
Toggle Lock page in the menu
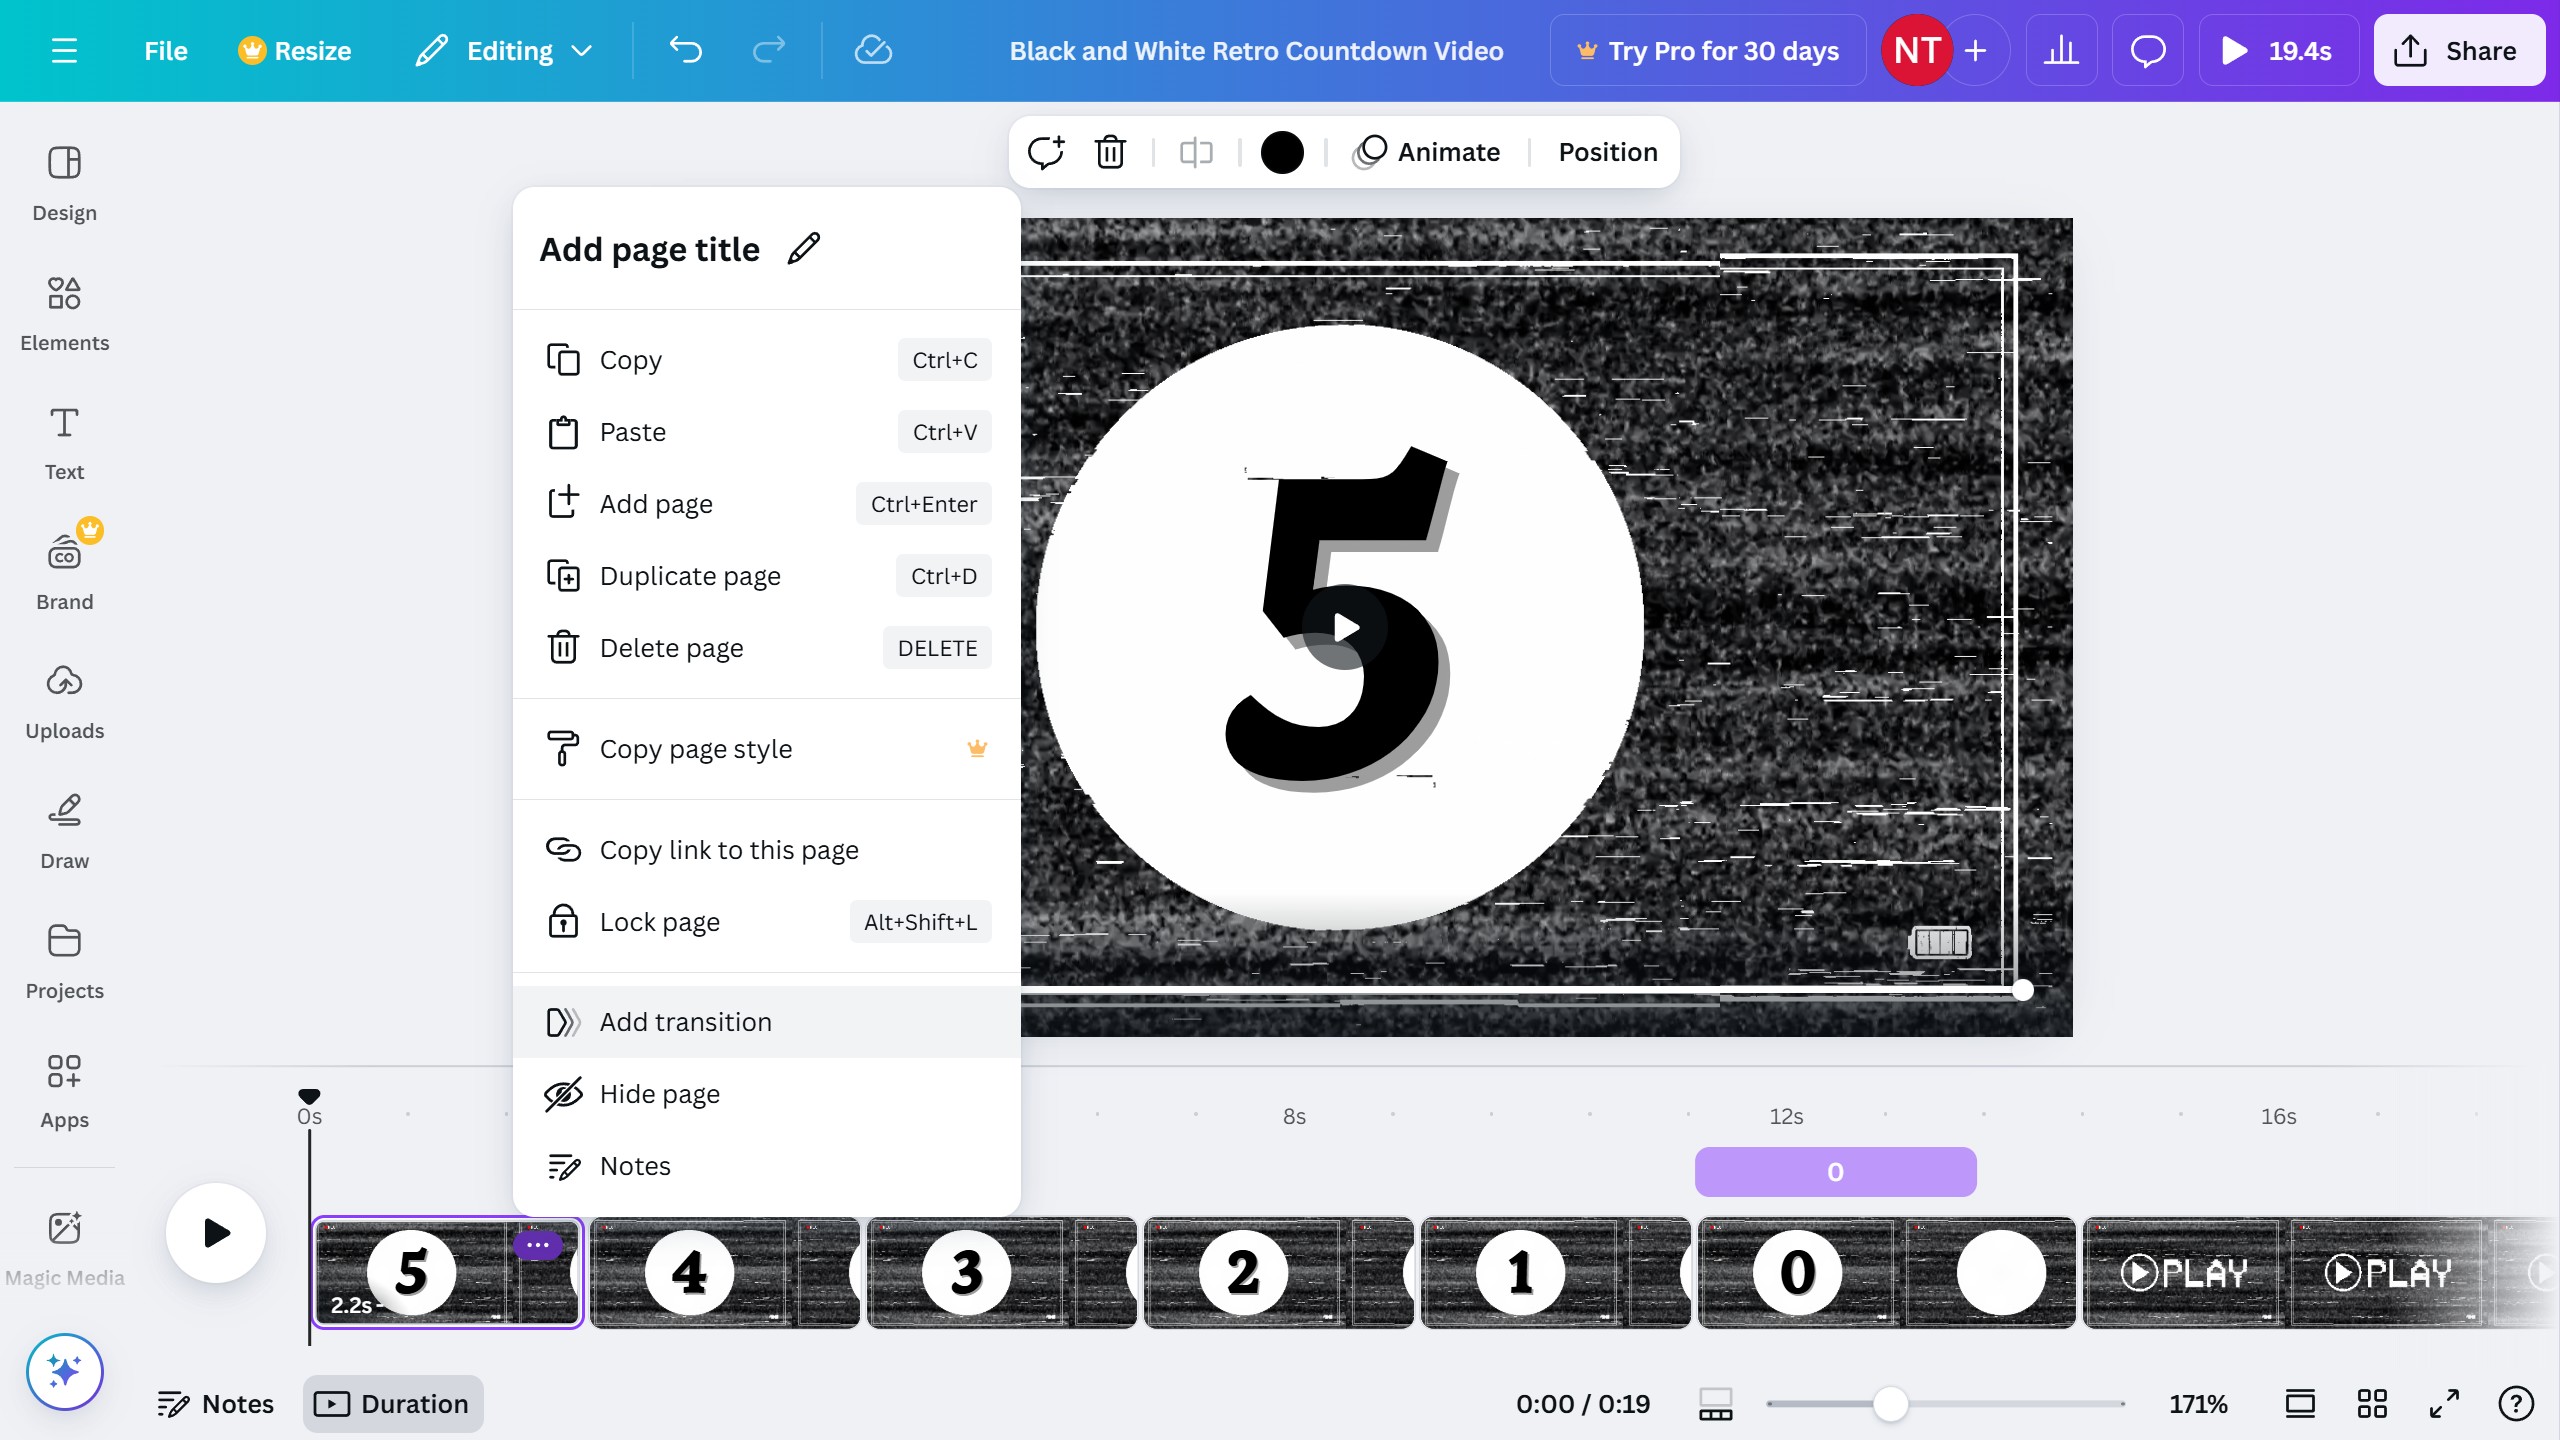(x=660, y=922)
